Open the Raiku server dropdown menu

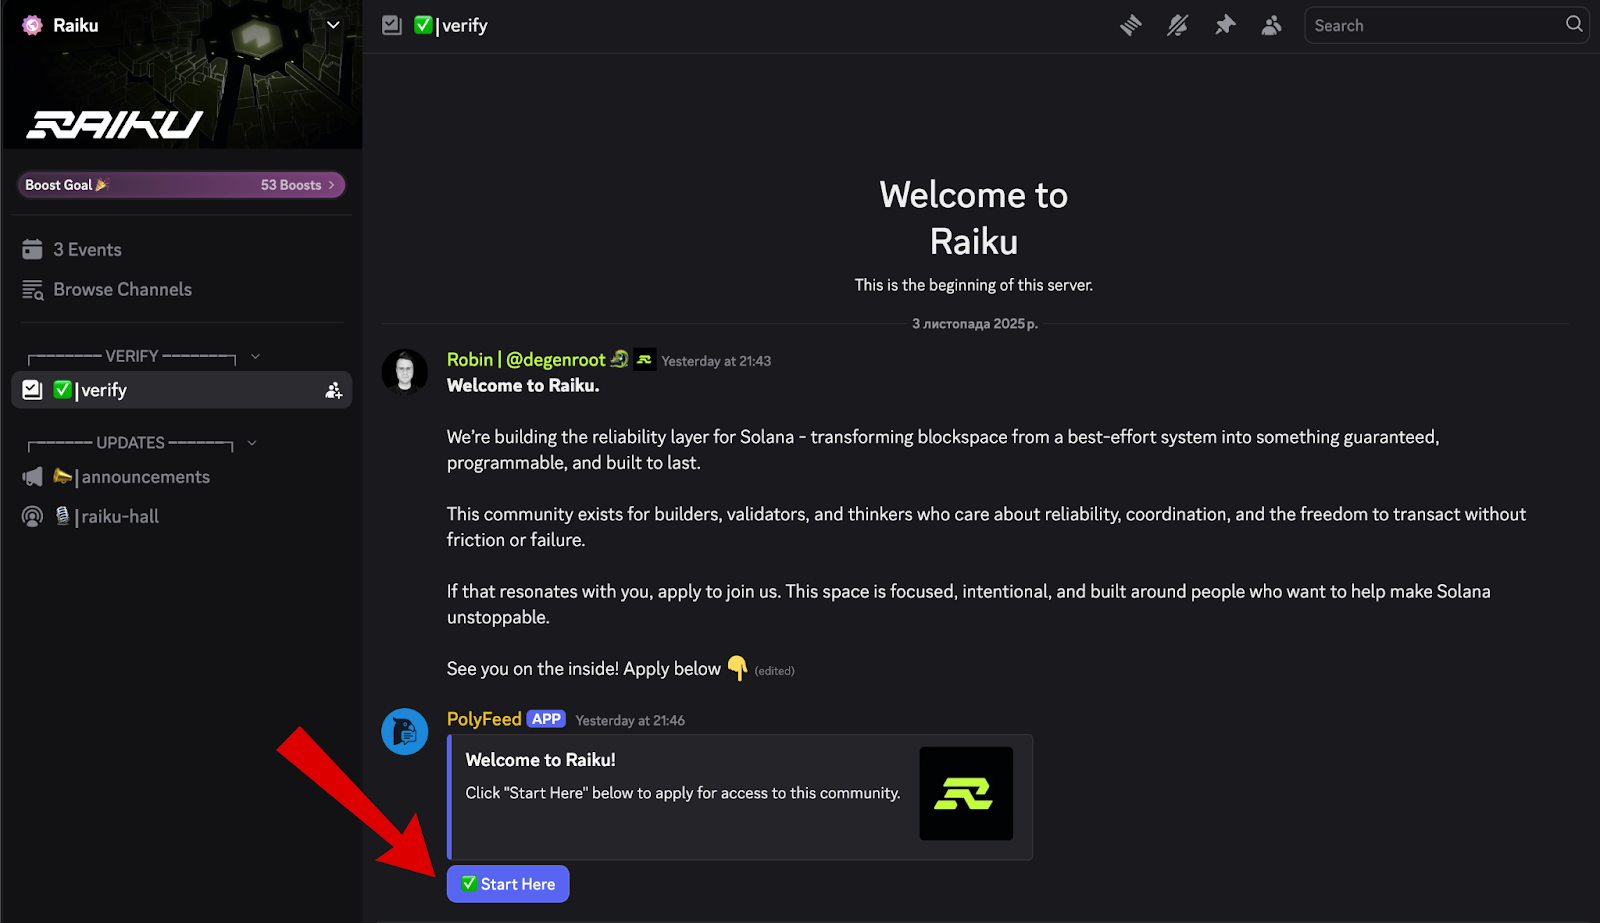point(333,25)
